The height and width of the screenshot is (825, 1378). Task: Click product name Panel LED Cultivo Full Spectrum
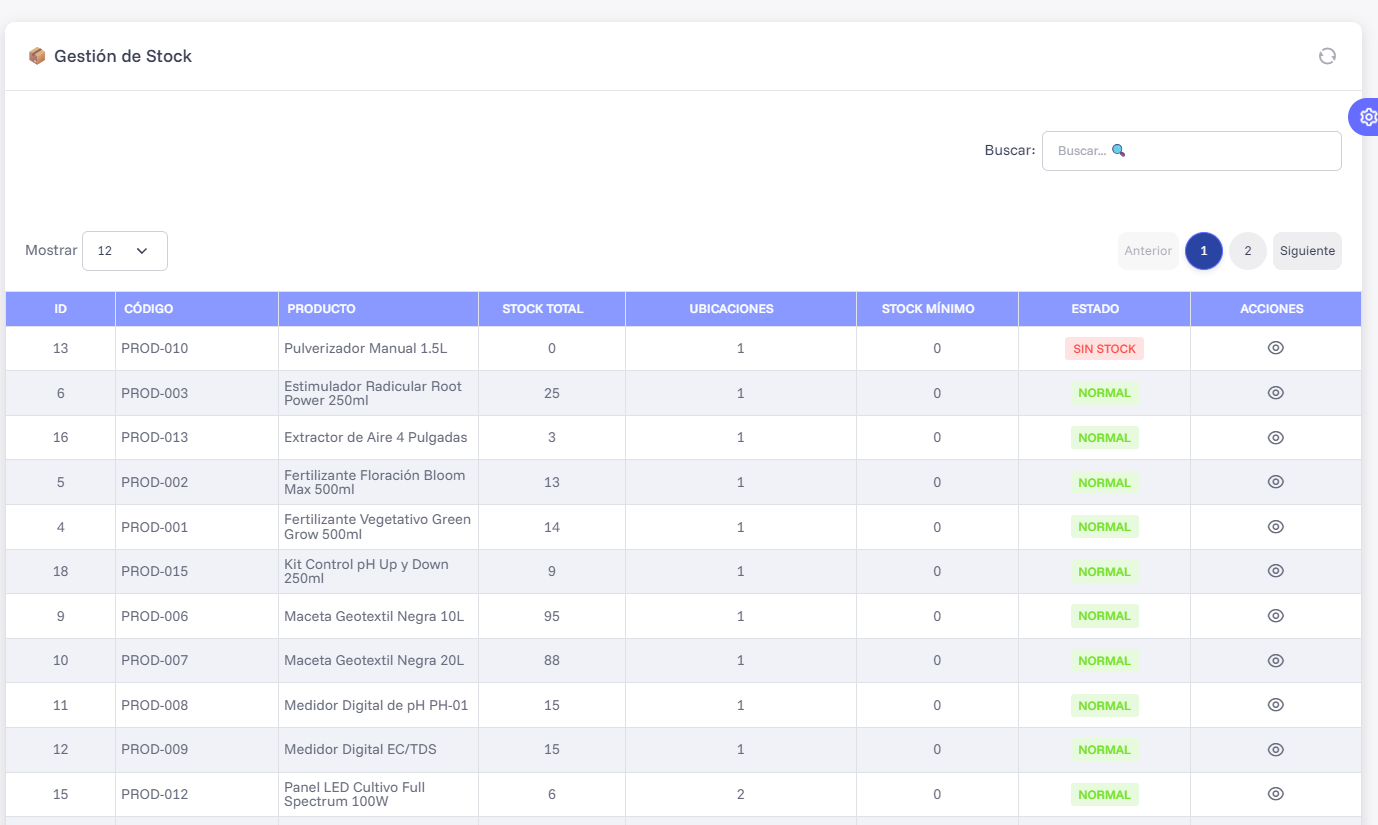coord(355,794)
